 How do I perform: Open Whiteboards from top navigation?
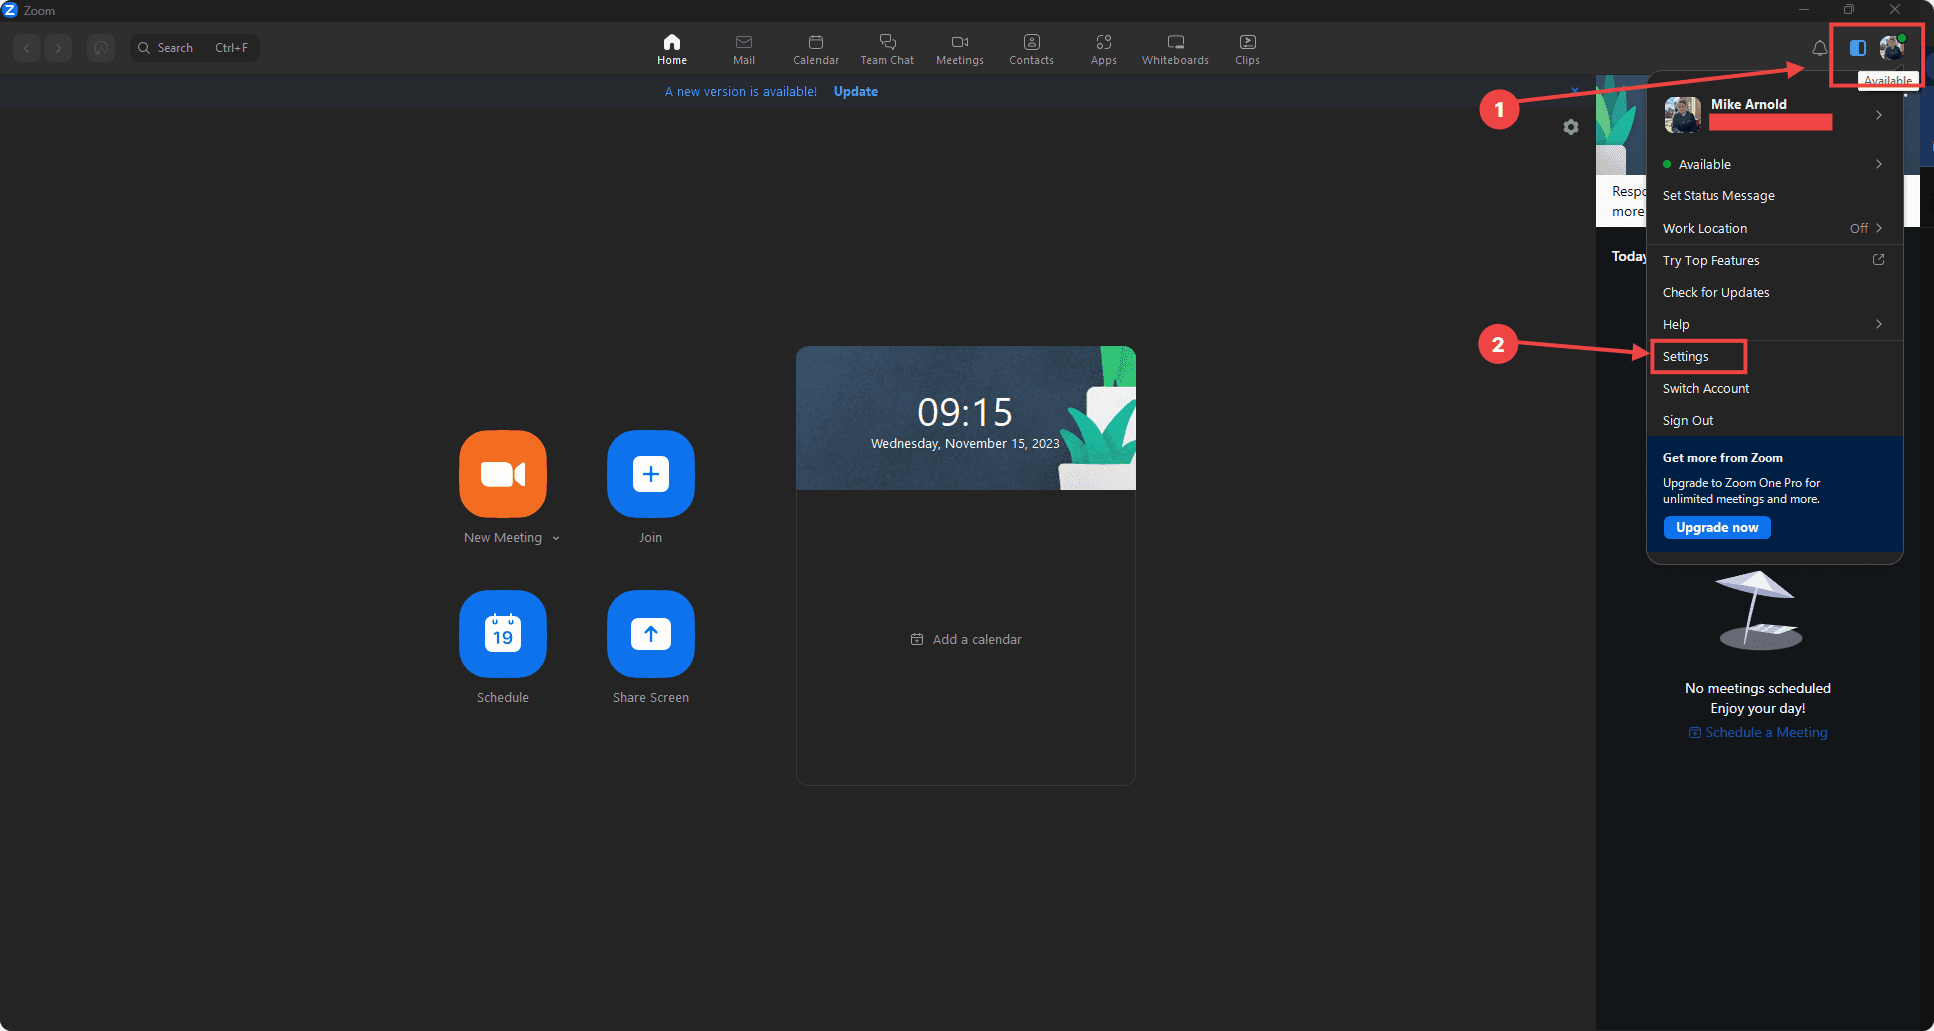point(1175,48)
